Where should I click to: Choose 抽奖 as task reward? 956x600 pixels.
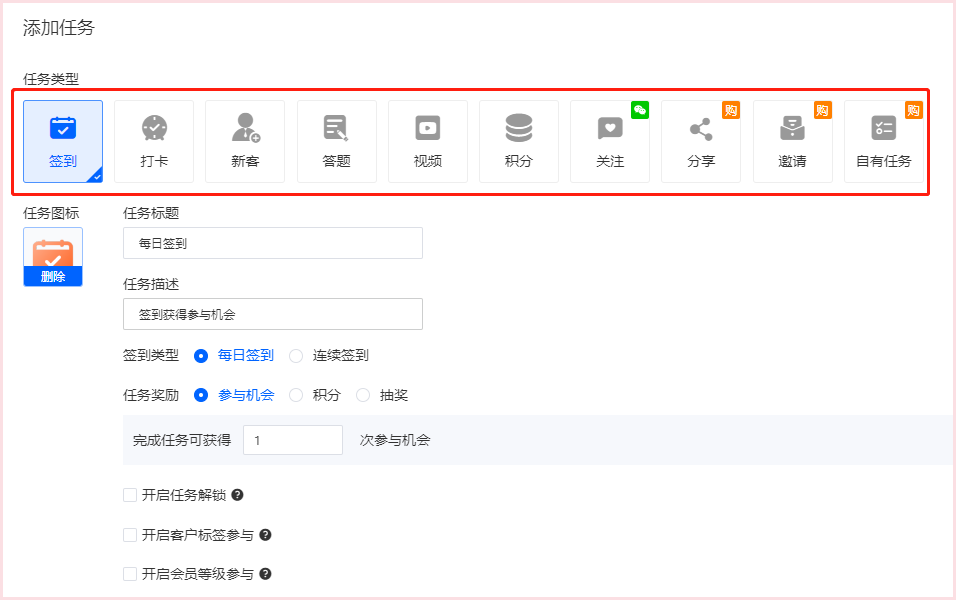[x=363, y=395]
